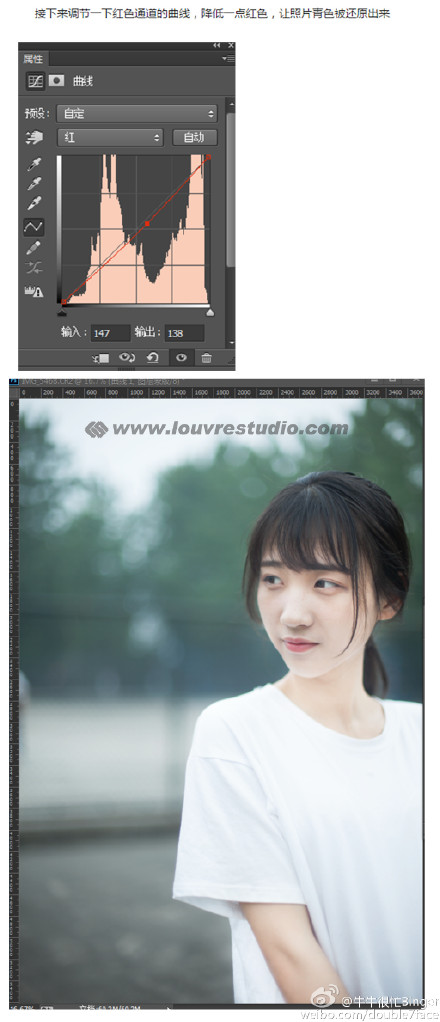Select the edit points curve tool
The image size is (440, 1022).
pyautogui.click(x=34, y=226)
